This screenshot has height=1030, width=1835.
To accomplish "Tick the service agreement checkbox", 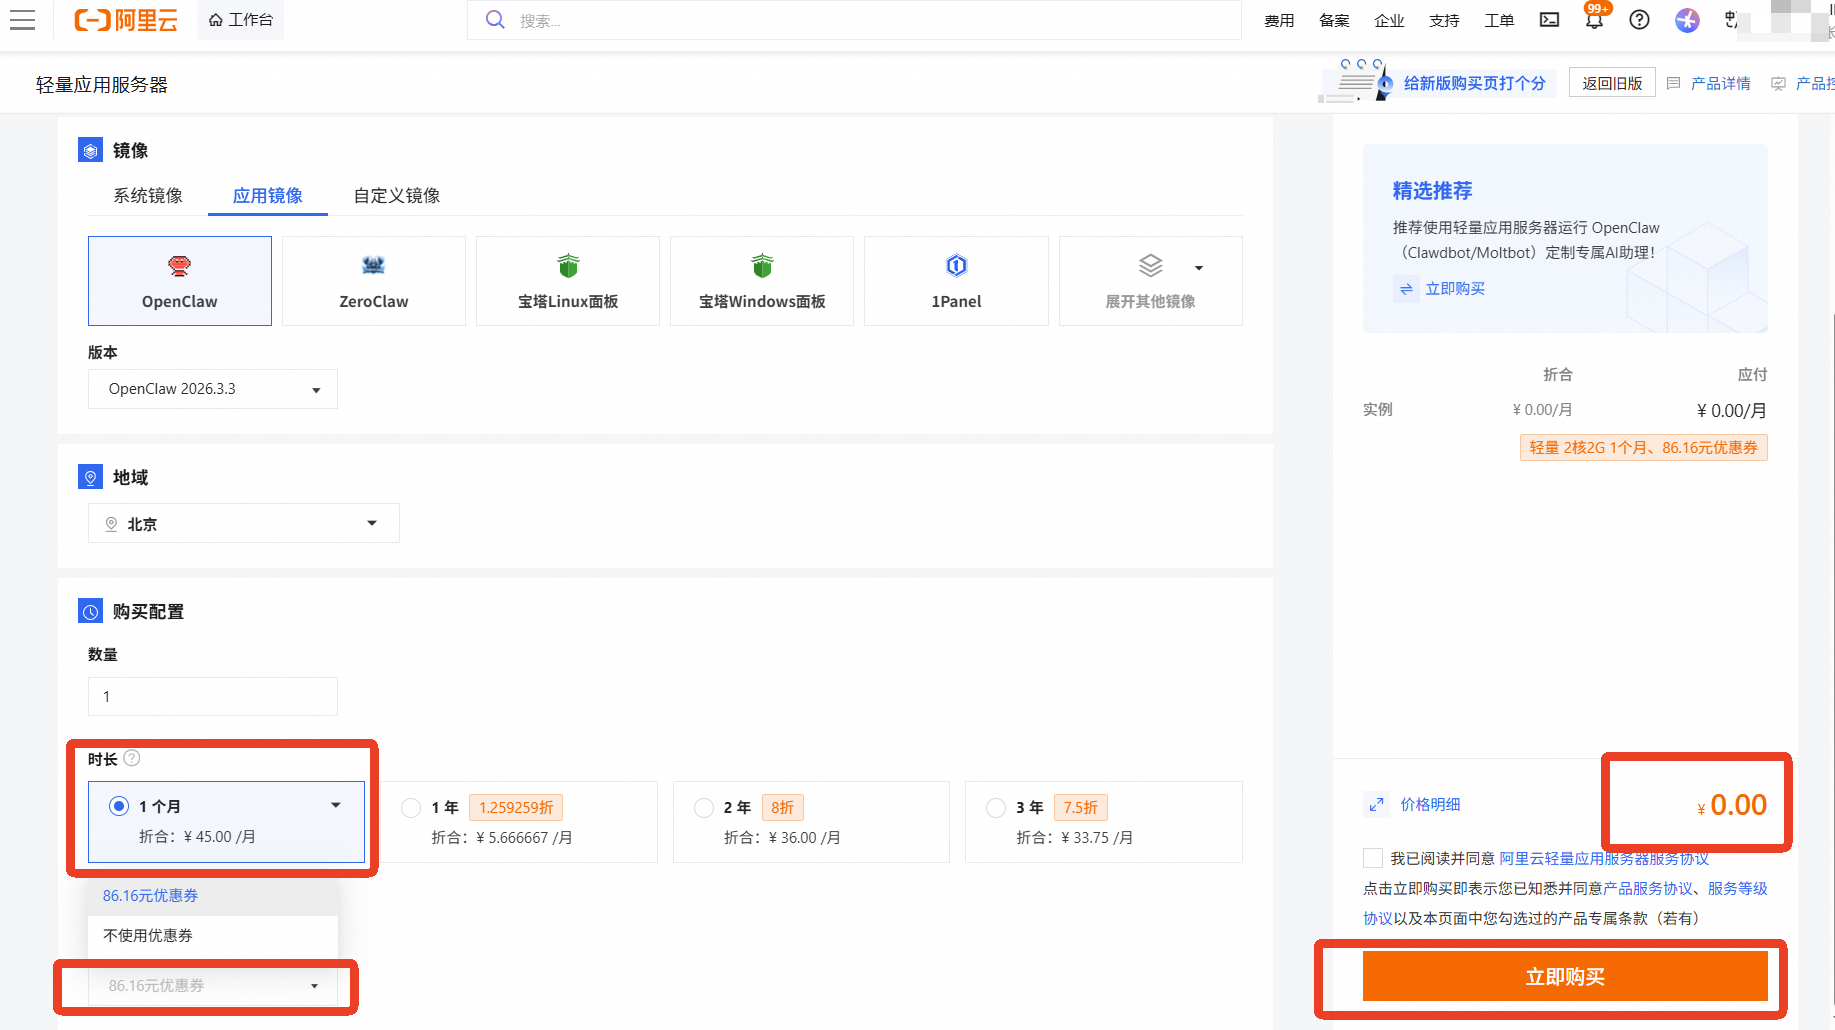I will click(x=1373, y=858).
